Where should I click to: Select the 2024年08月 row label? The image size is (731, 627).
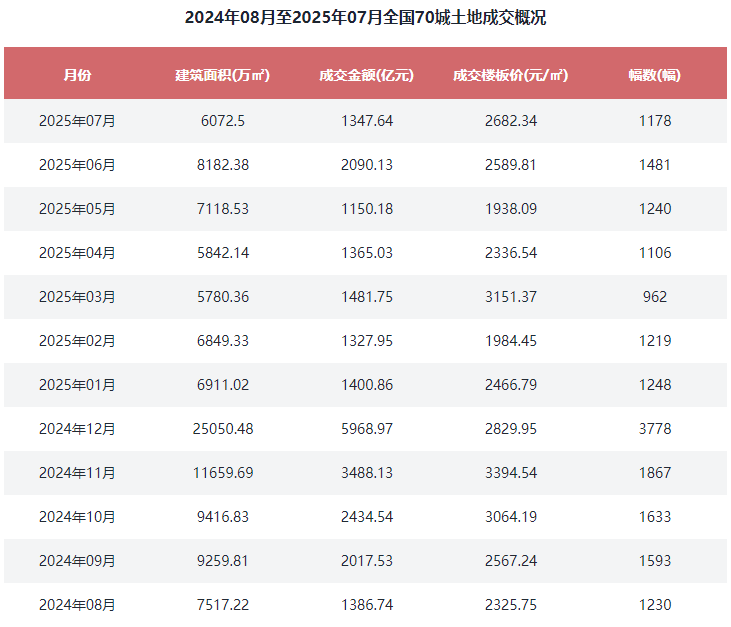pyautogui.click(x=77, y=605)
